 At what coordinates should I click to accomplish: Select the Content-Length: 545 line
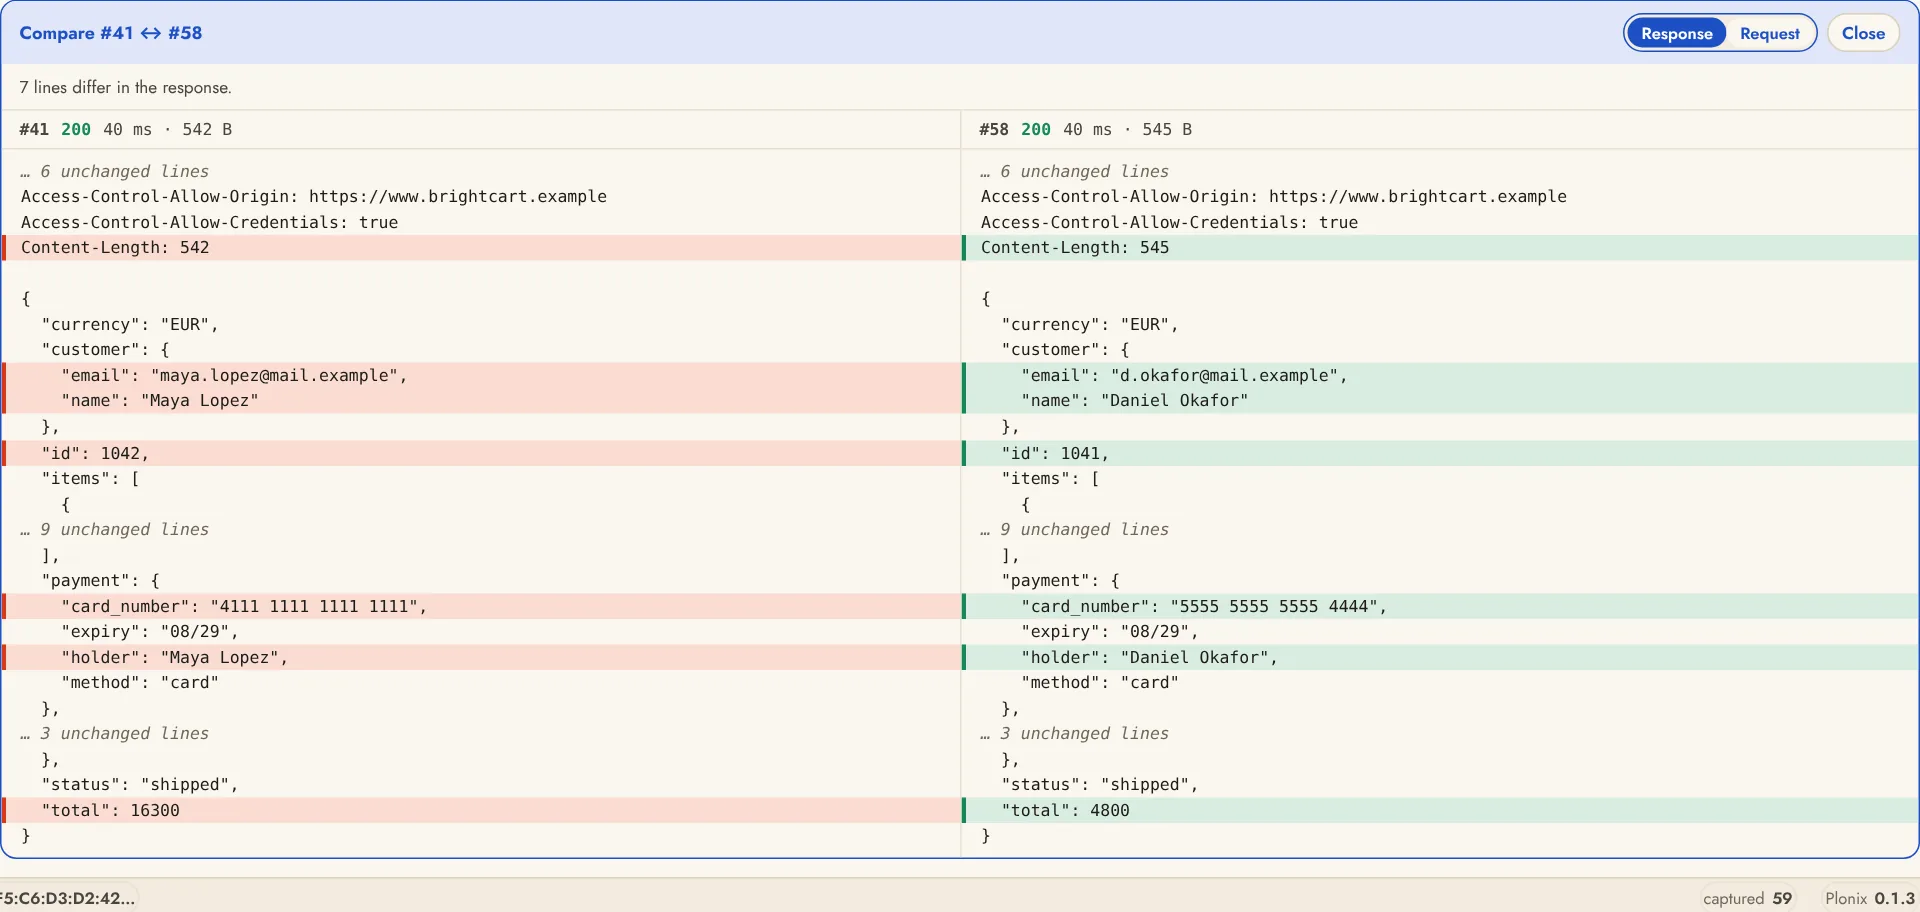(x=1440, y=248)
